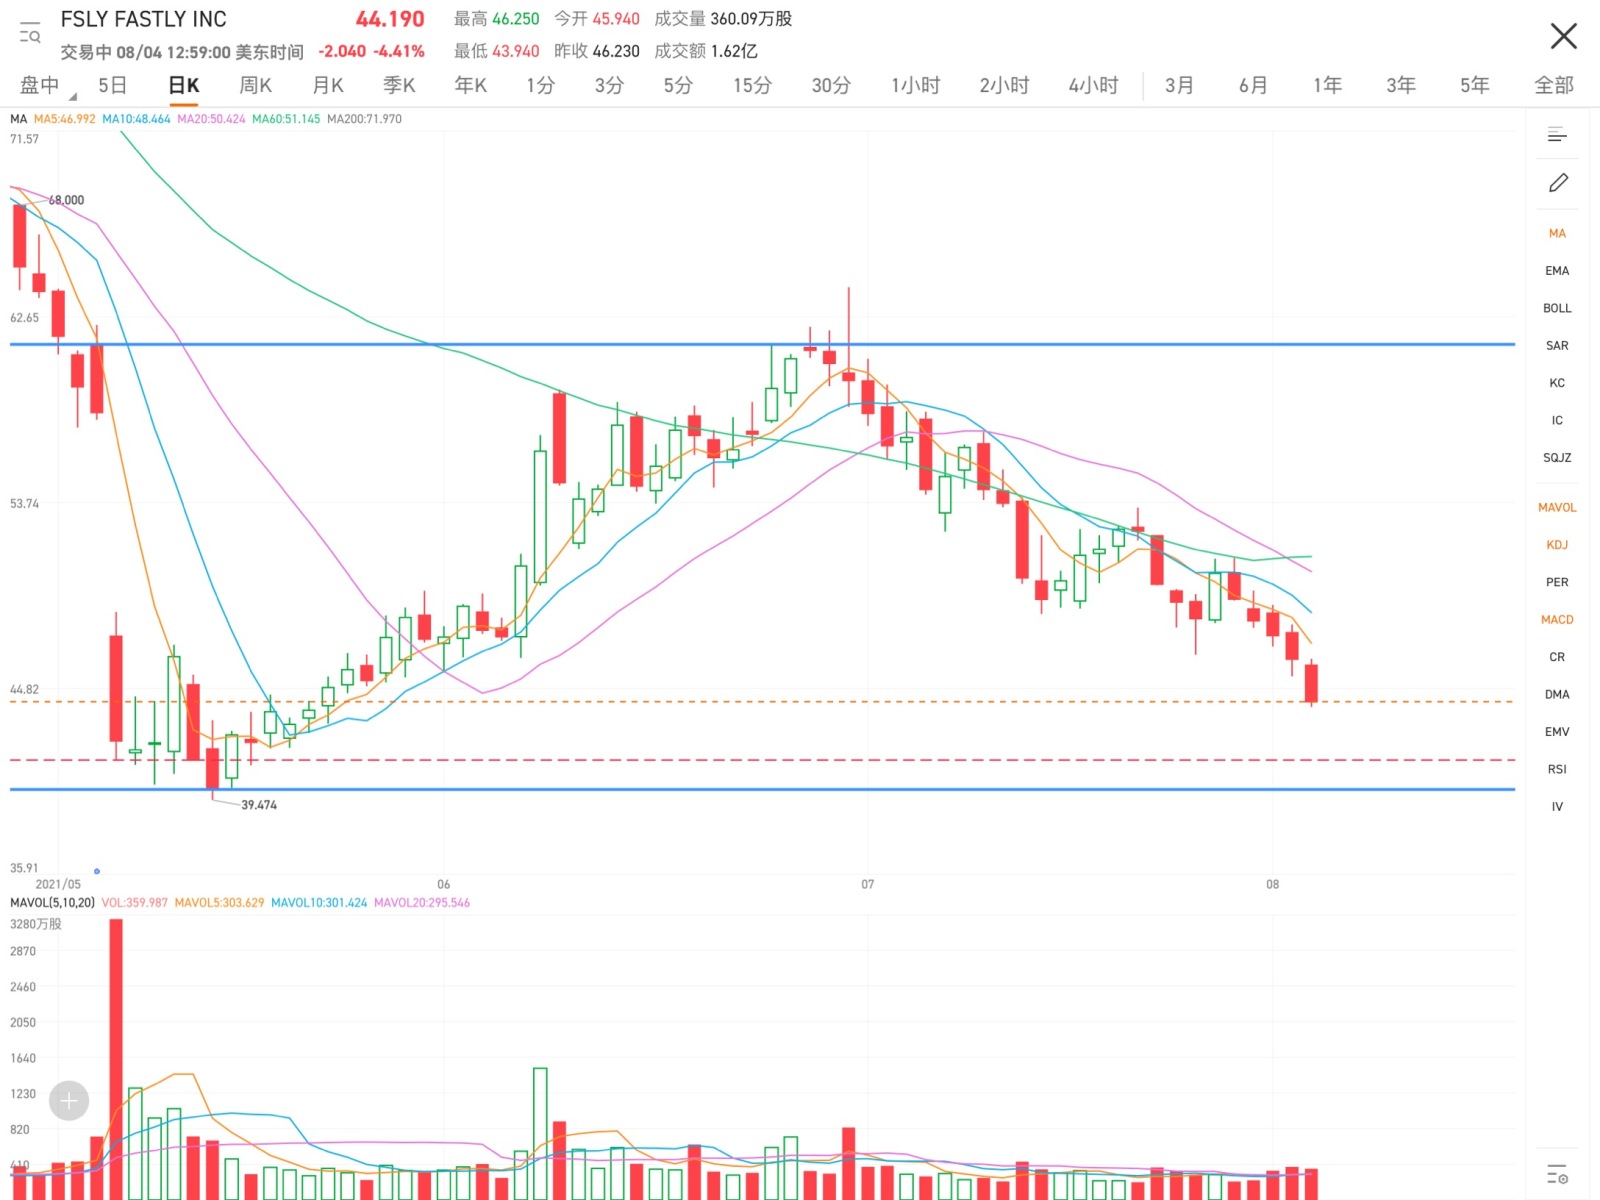Image resolution: width=1600 pixels, height=1200 pixels.
Task: Click the MA200:71.970 legend value
Action: (x=364, y=119)
